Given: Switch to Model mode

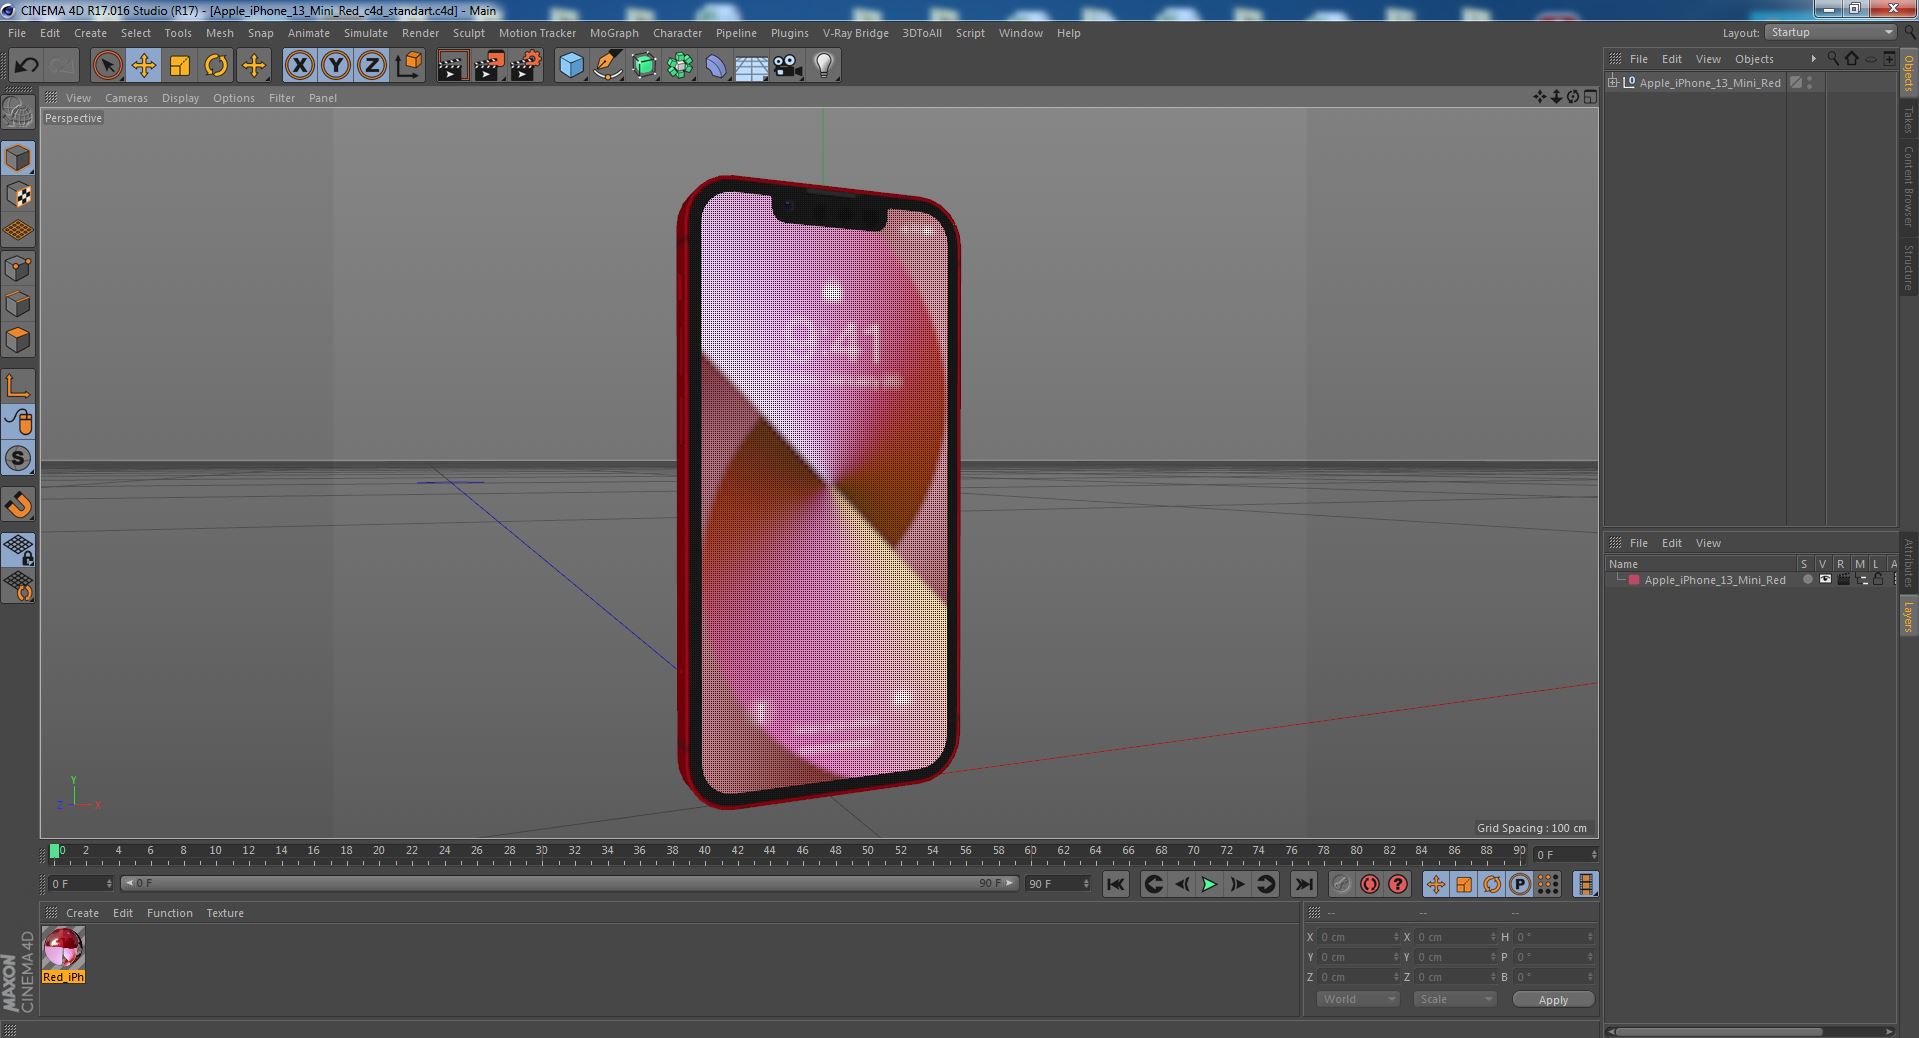Looking at the screenshot, I should click(x=18, y=158).
